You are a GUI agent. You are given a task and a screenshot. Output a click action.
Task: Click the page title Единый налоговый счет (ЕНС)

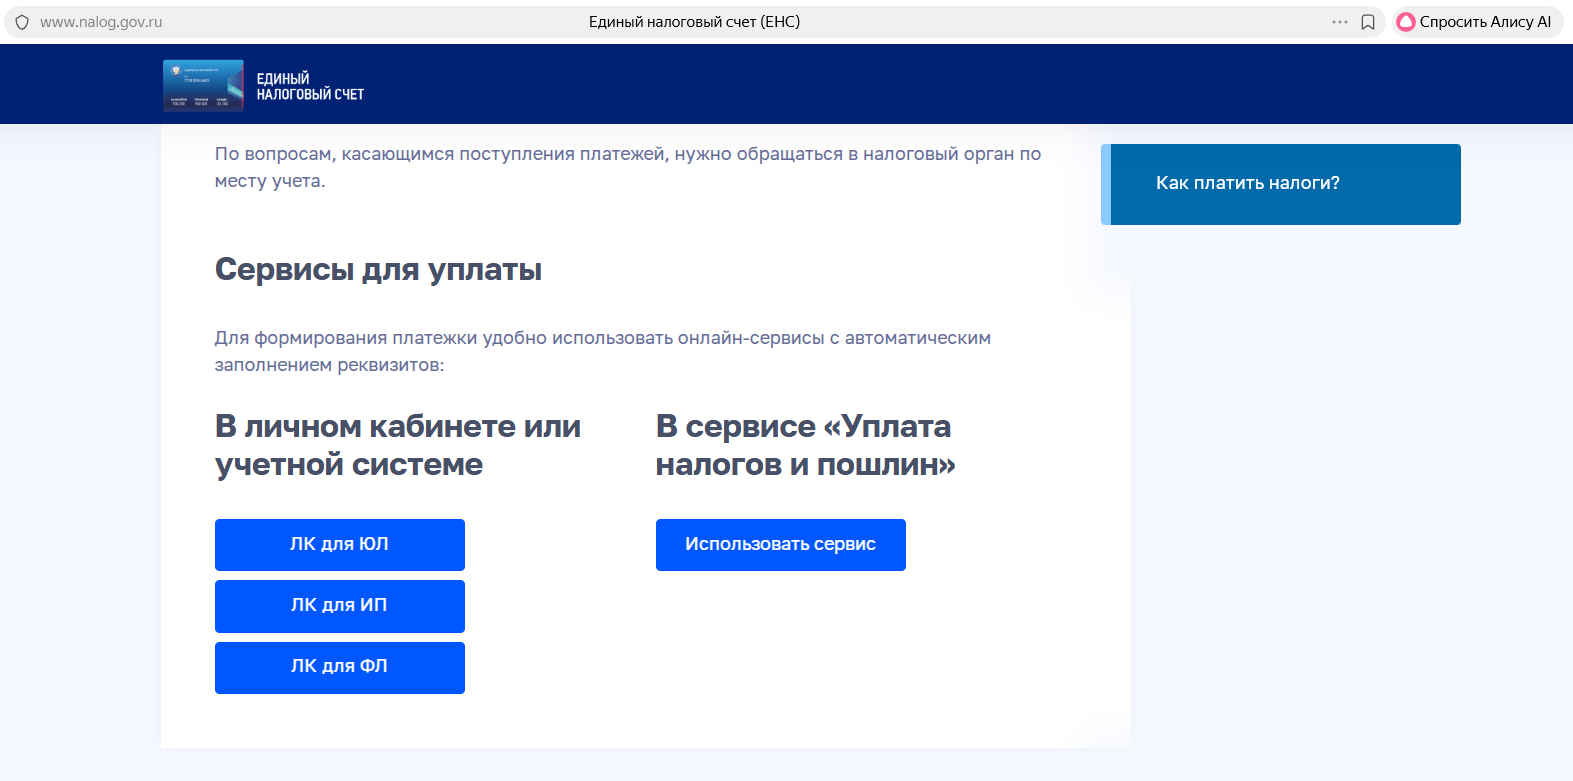pos(694,22)
